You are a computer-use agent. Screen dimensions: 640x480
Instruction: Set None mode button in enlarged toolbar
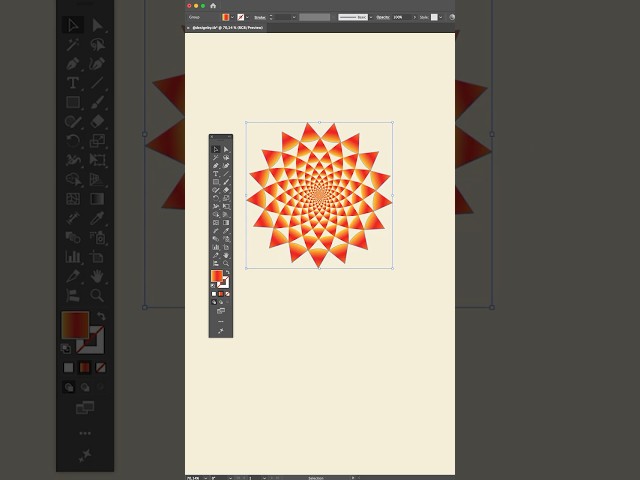[100, 368]
